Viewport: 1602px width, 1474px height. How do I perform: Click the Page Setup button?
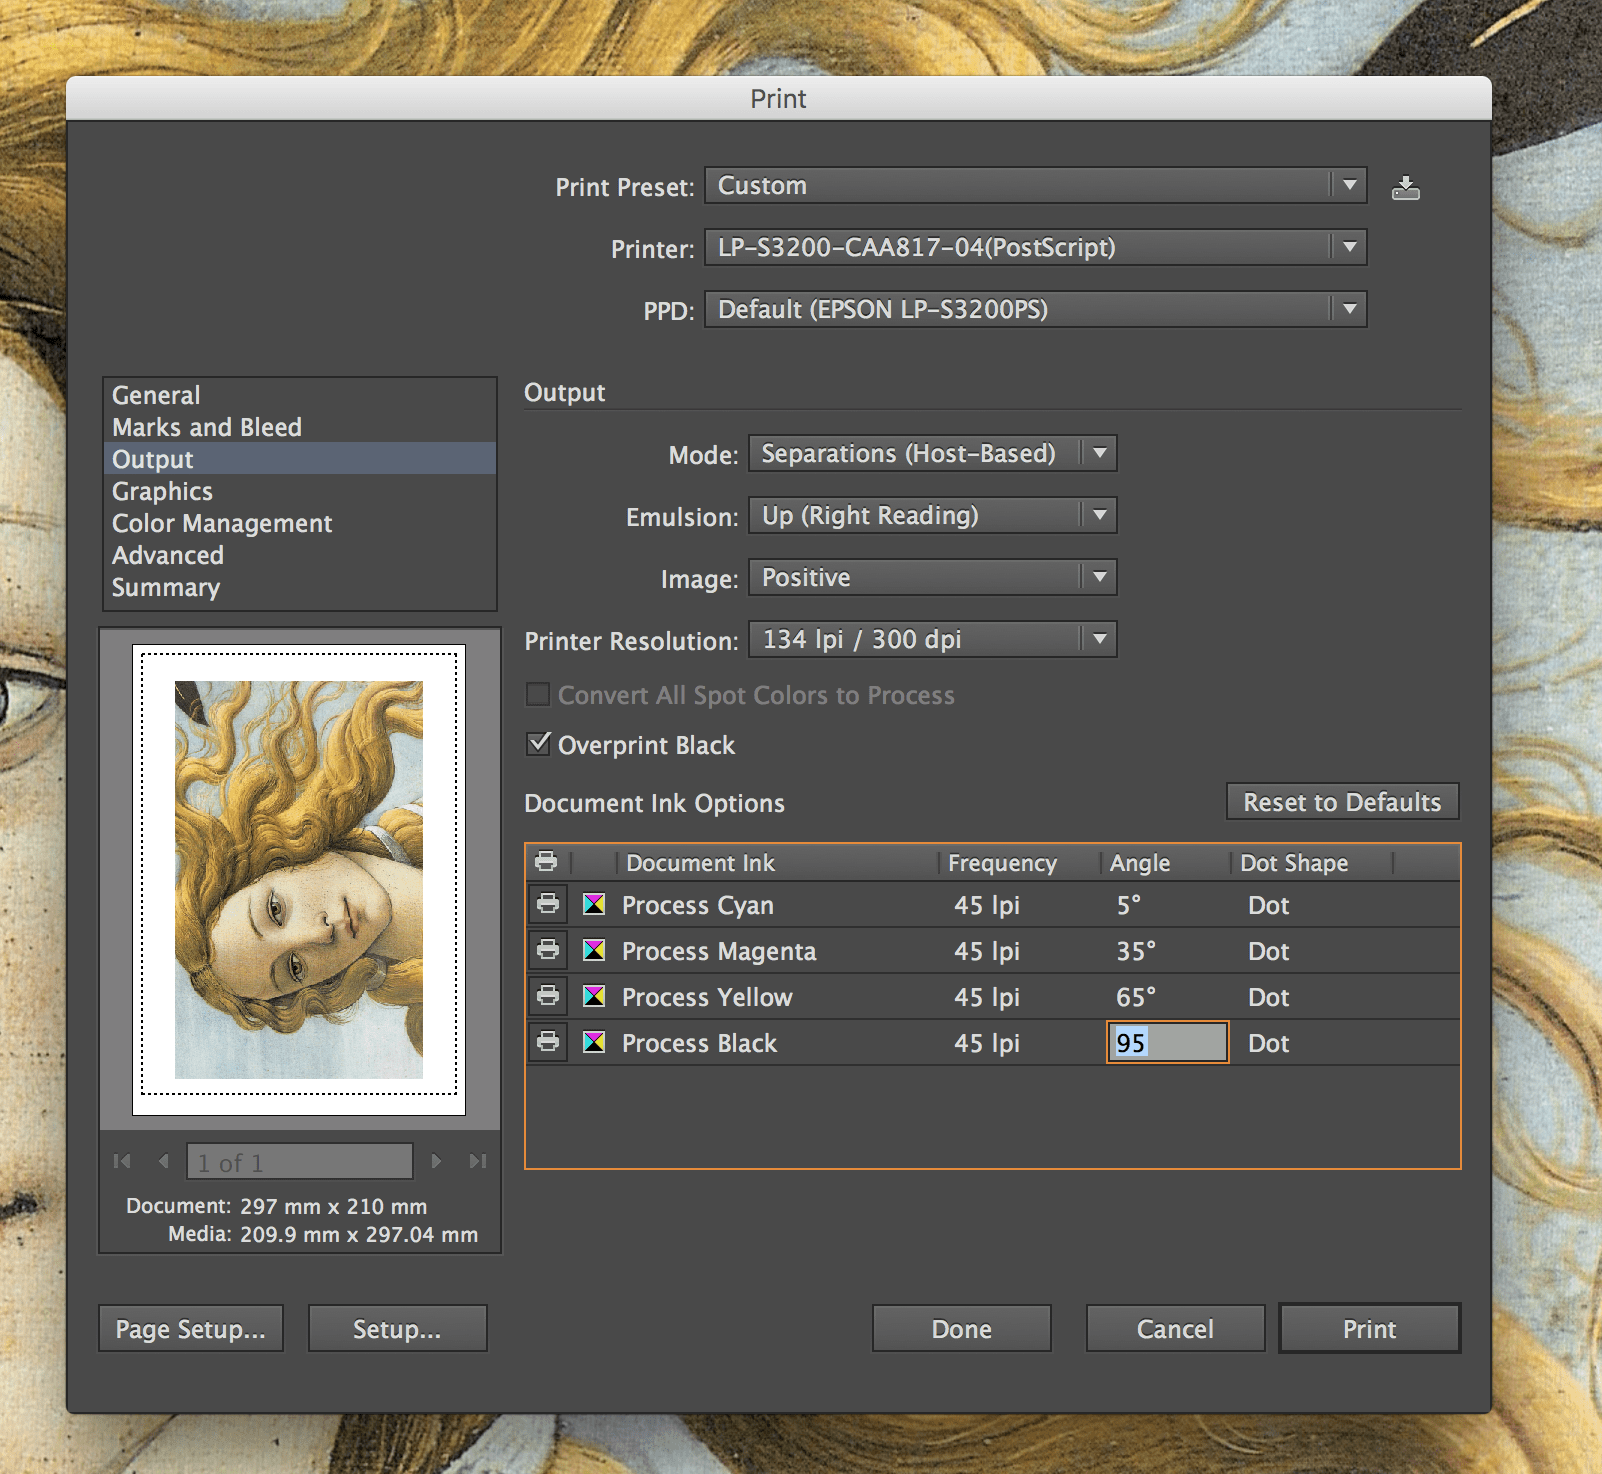pos(191,1328)
